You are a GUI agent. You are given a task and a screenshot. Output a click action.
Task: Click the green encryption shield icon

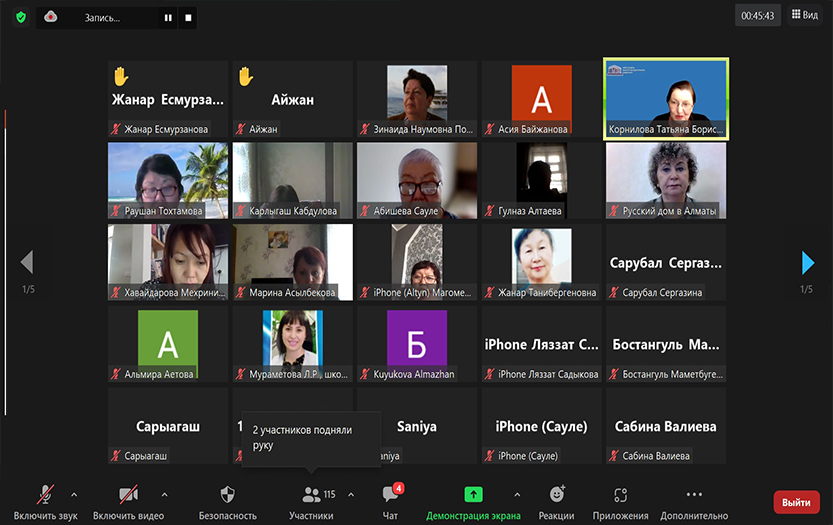[x=20, y=16]
